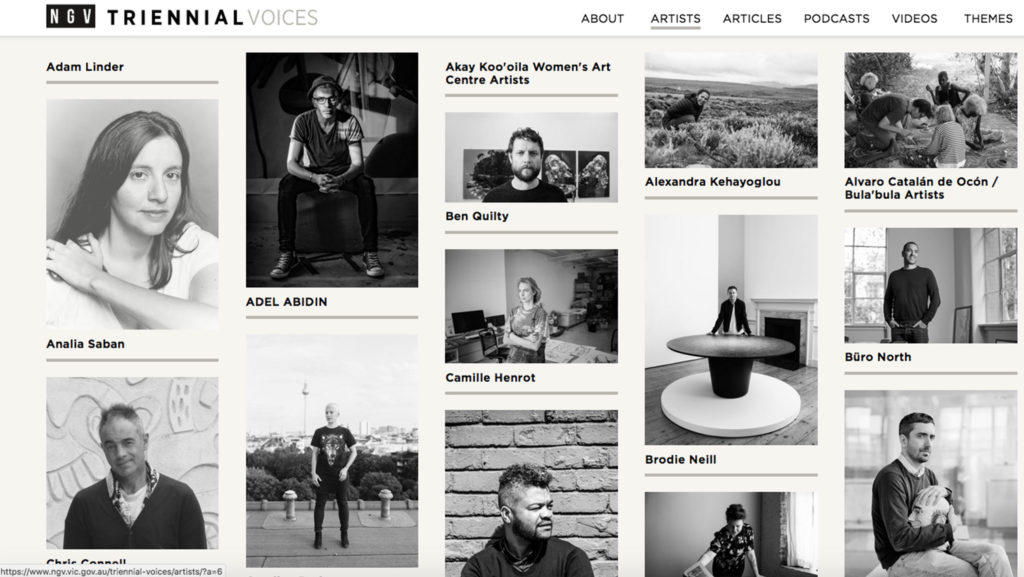Click the Alexandra Kehayoglou name link
This screenshot has width=1024, height=577.
coord(712,181)
